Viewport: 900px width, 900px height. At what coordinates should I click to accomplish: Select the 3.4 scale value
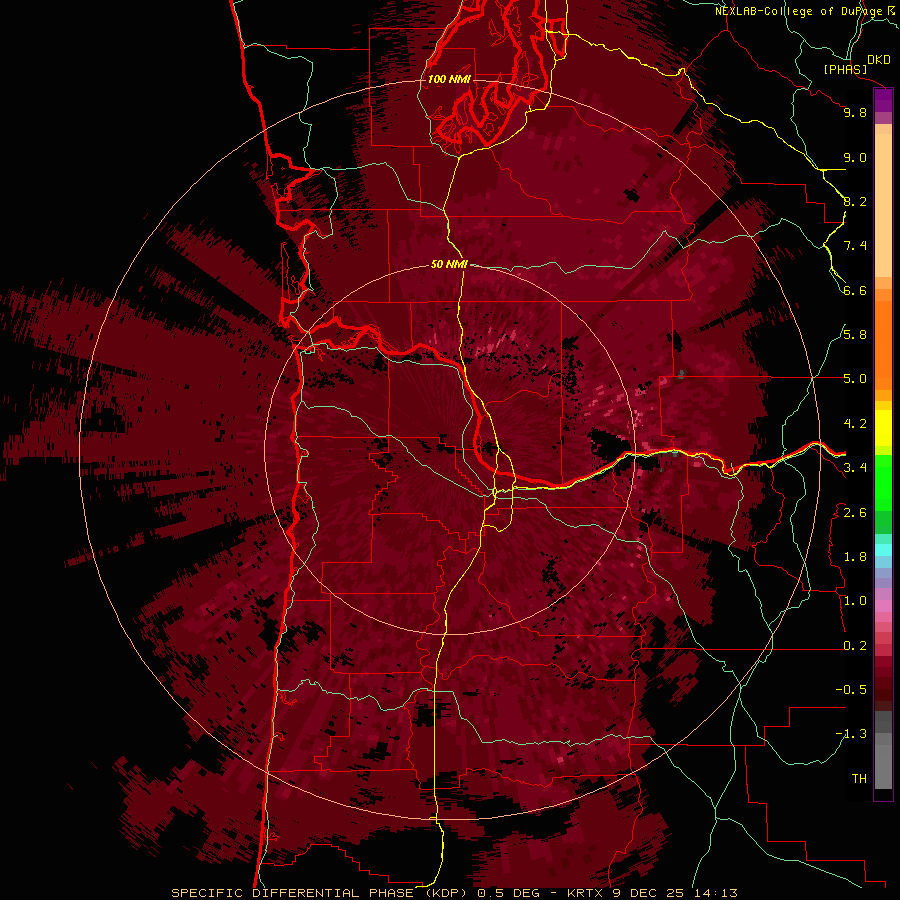[x=855, y=468]
